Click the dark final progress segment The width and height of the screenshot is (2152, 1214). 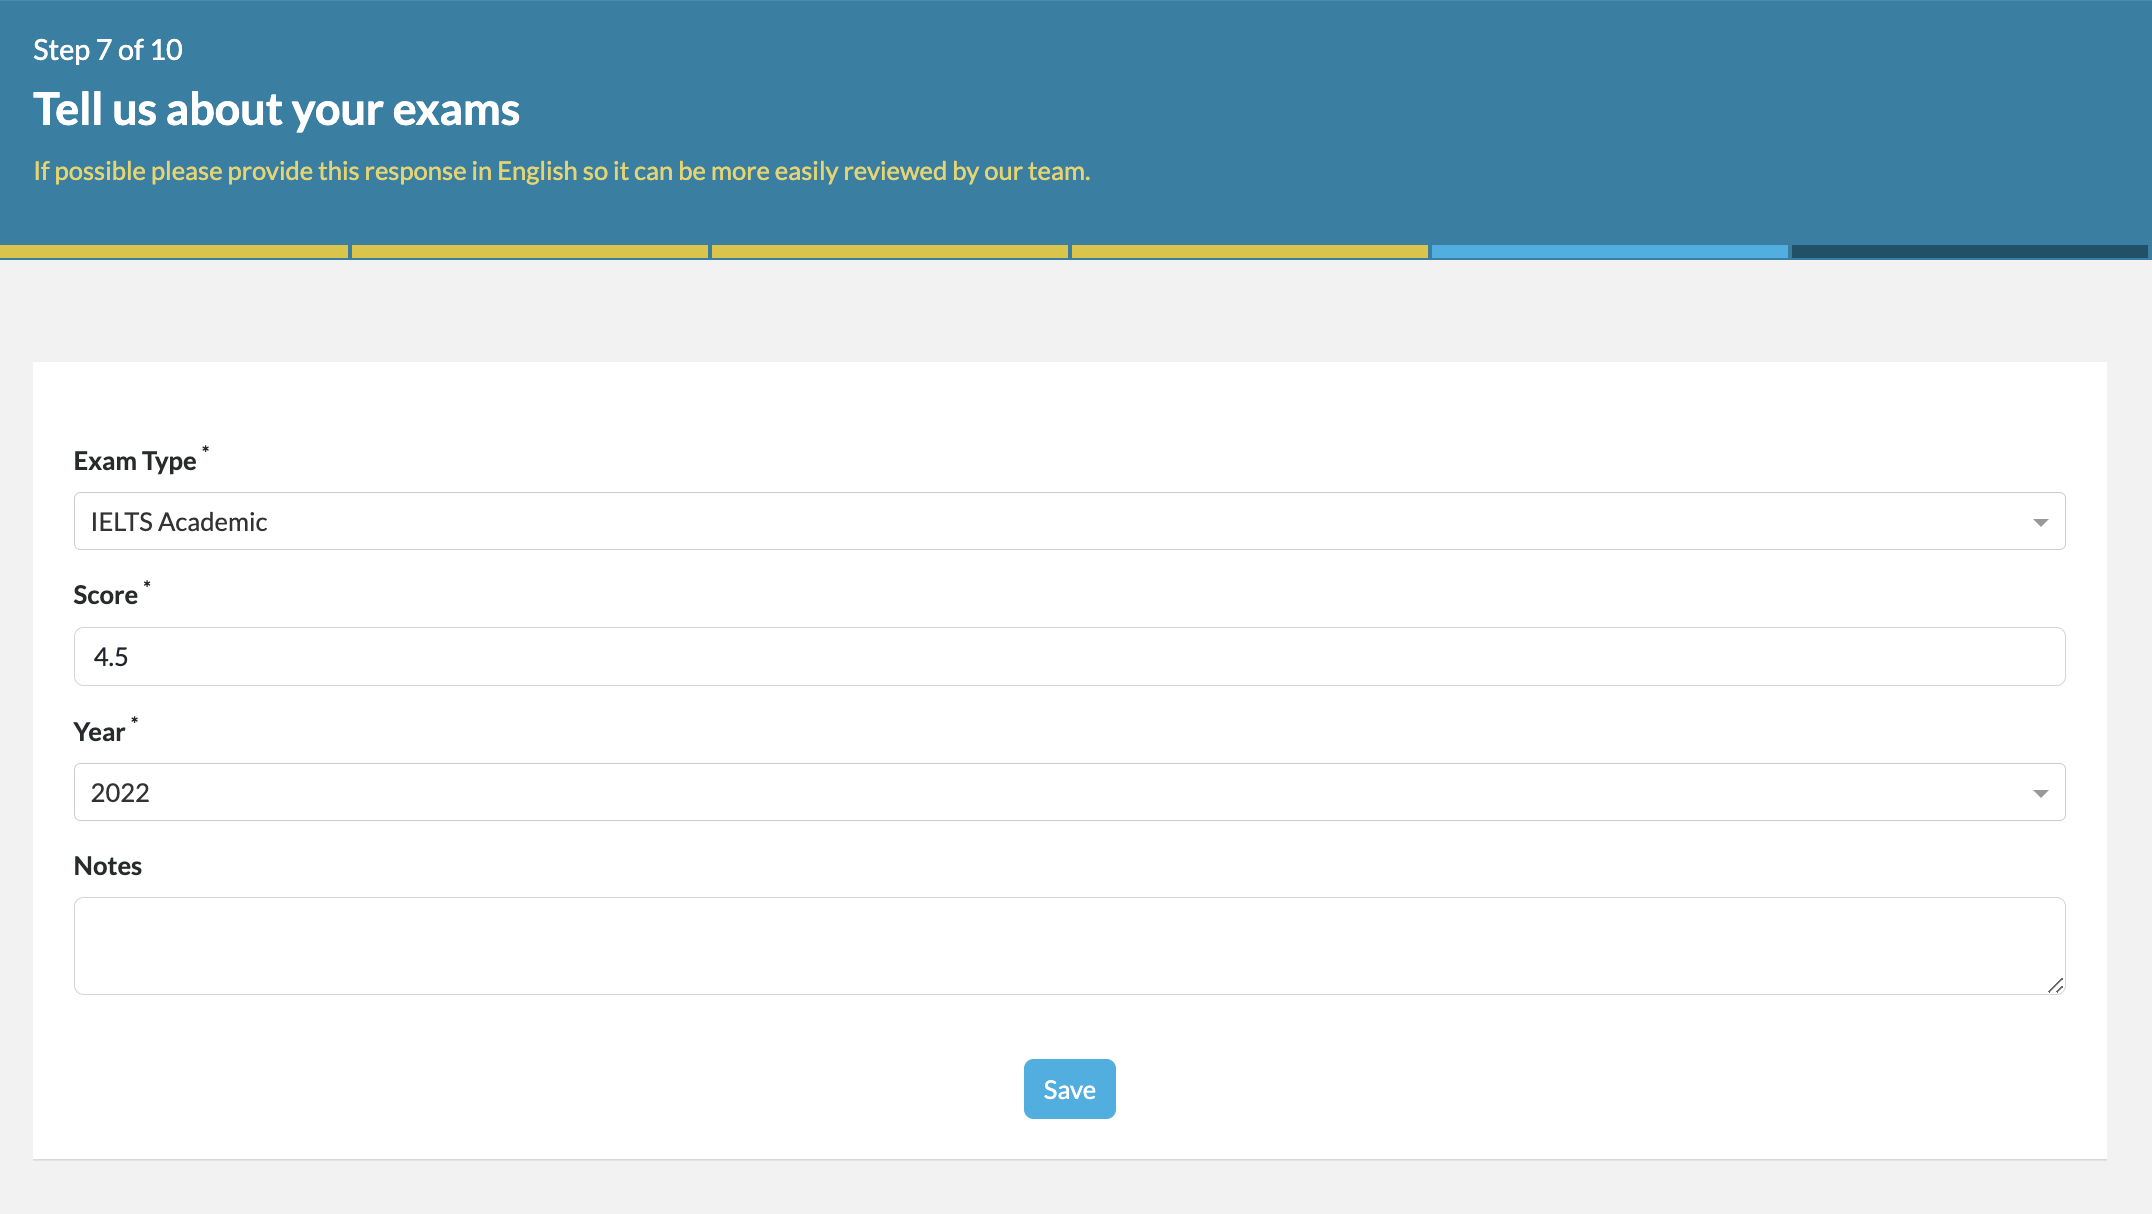pos(1969,252)
